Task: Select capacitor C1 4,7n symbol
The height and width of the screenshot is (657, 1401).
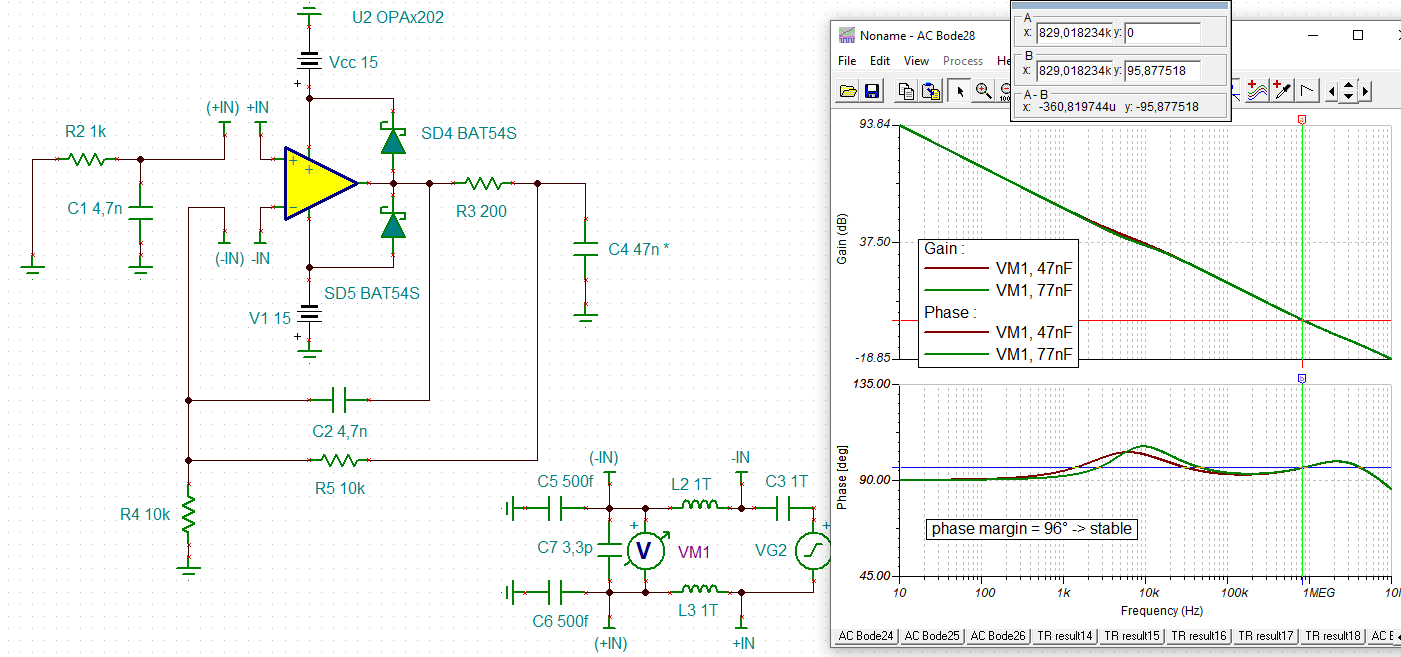Action: 140,215
